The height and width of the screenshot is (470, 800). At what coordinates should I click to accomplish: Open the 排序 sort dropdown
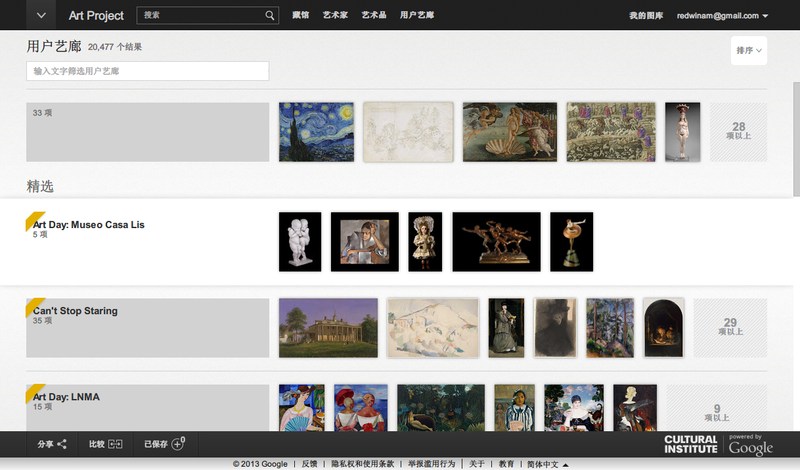[748, 51]
